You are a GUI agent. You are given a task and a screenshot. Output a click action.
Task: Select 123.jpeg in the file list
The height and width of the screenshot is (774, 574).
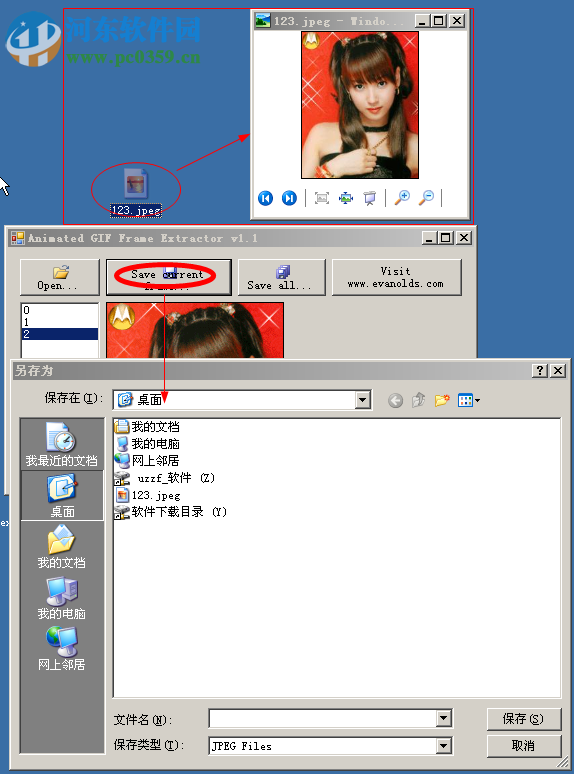point(148,495)
